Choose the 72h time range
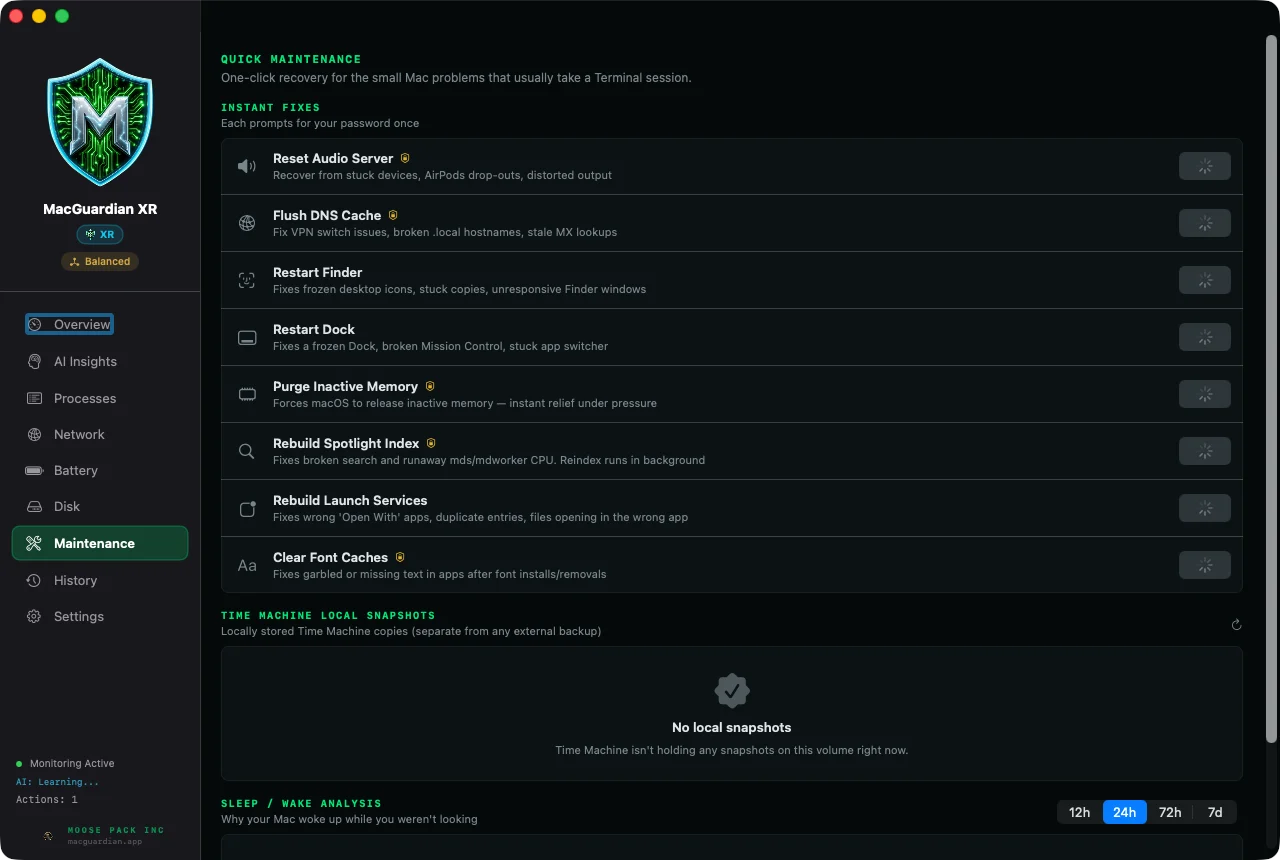 click(1170, 812)
